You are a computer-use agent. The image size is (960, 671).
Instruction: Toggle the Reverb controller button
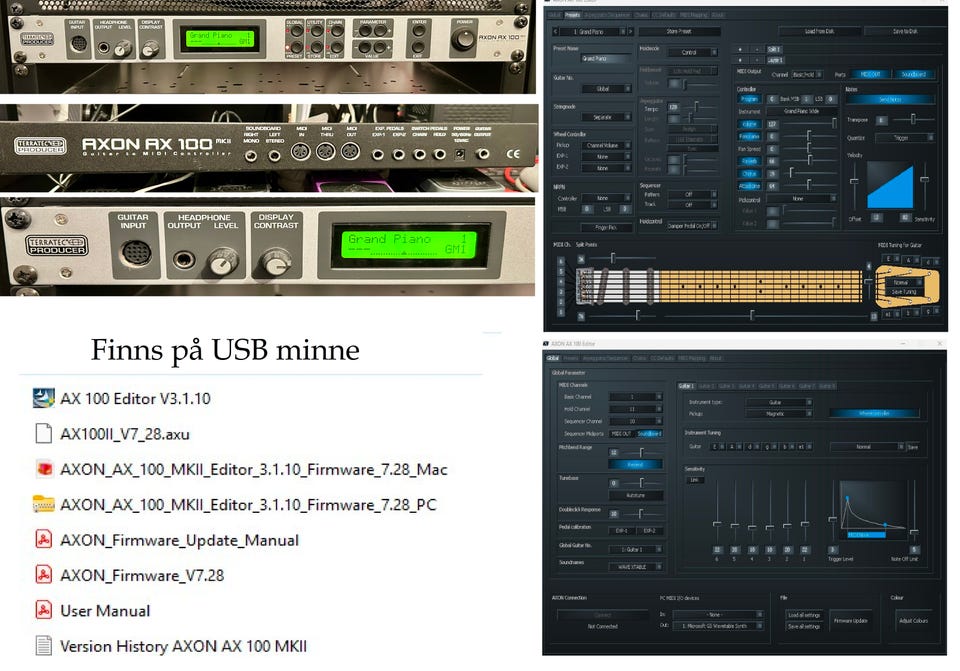tap(749, 162)
